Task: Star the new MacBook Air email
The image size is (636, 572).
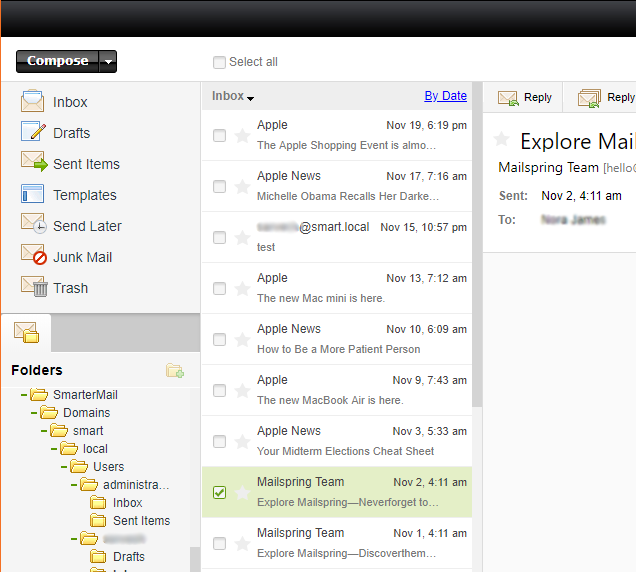Action: (x=242, y=391)
